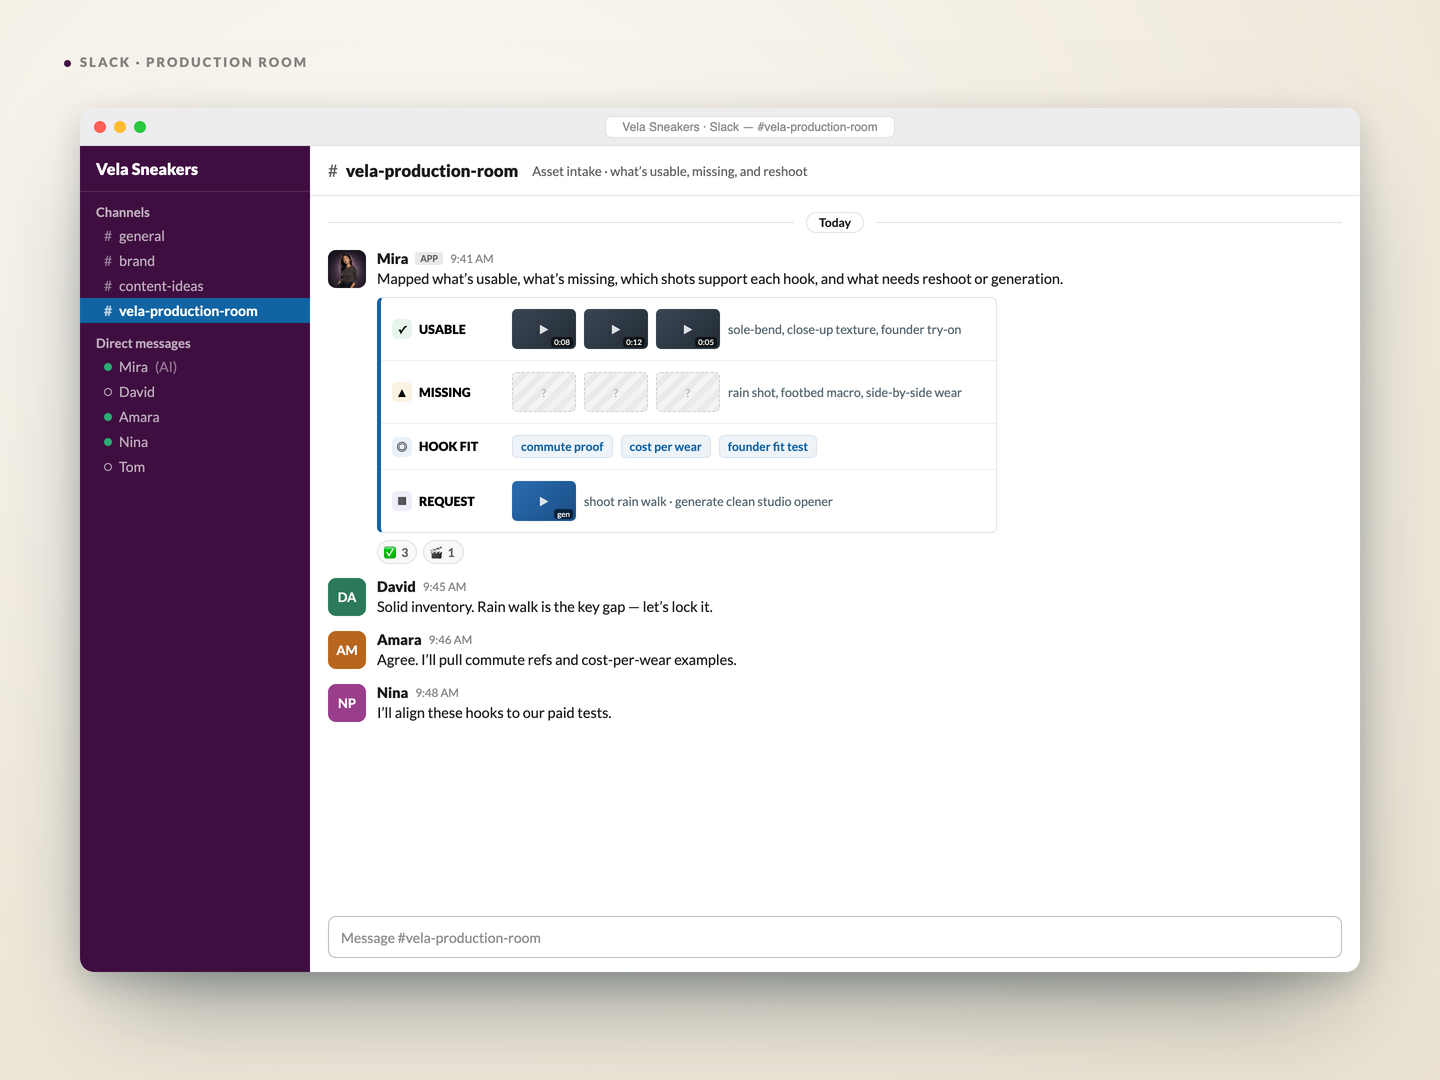The image size is (1440, 1080).
Task: Click the first missing shot placeholder
Action: (544, 392)
